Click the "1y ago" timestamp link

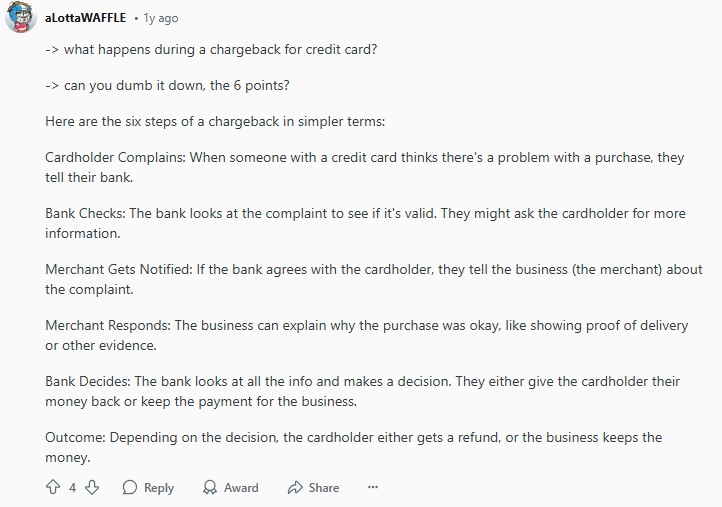pyautogui.click(x=160, y=18)
